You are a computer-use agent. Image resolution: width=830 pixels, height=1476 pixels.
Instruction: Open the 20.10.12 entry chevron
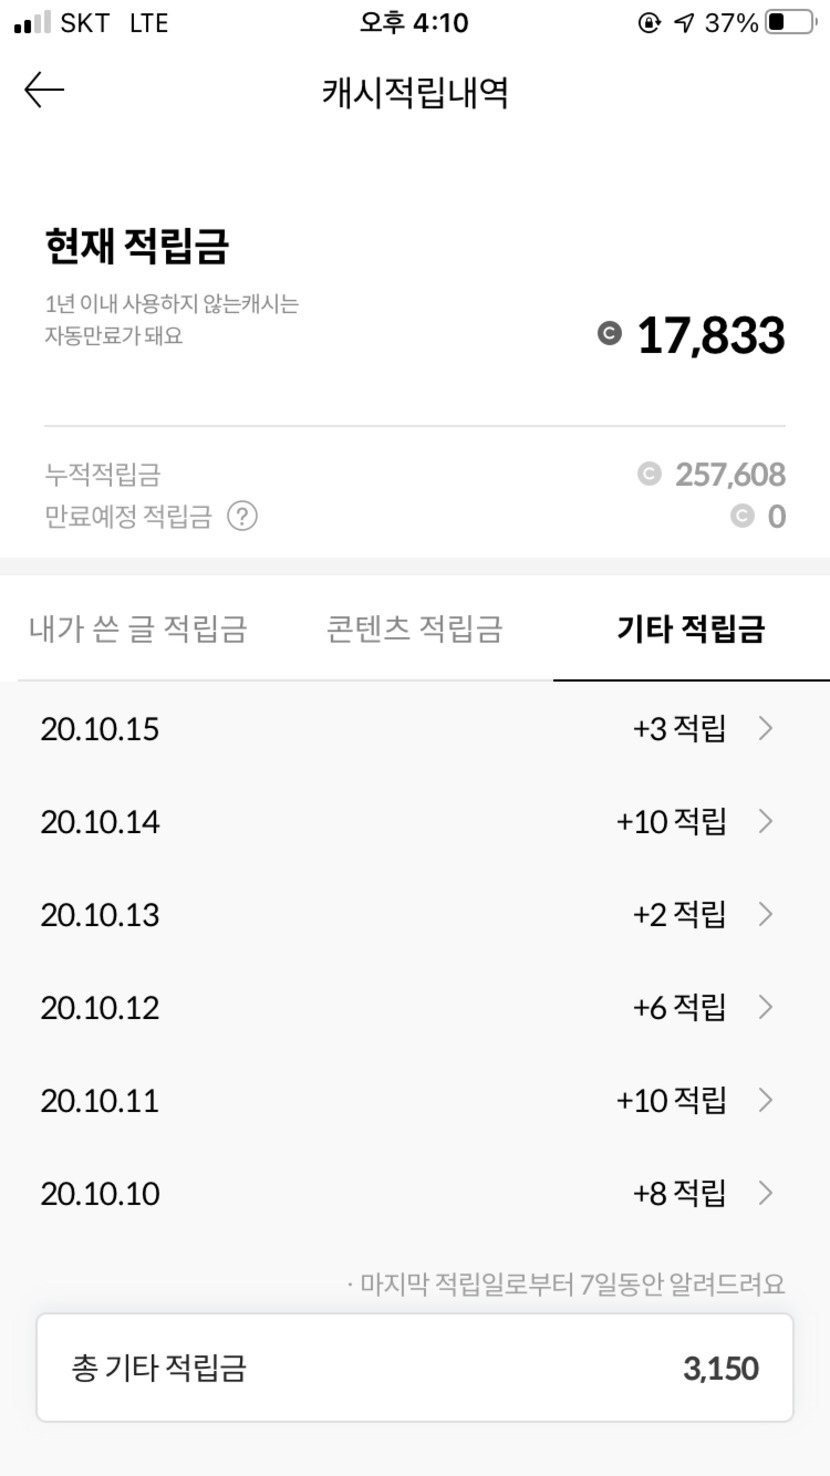[766, 1007]
